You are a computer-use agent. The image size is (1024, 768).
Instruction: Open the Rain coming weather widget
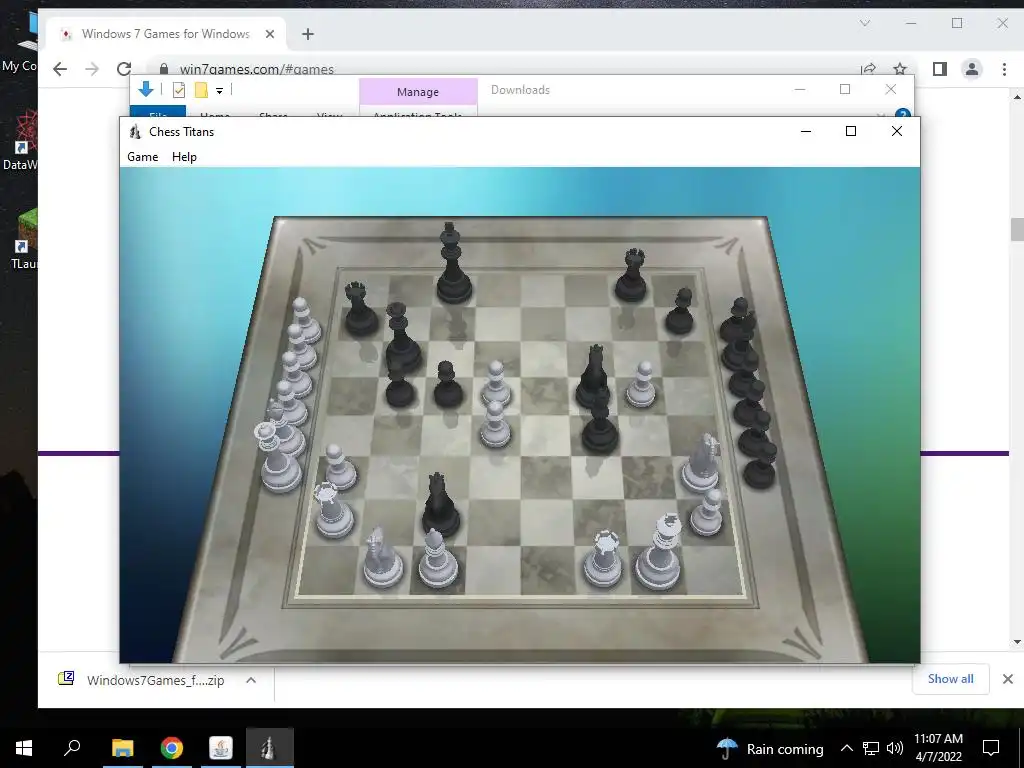[x=770, y=748]
